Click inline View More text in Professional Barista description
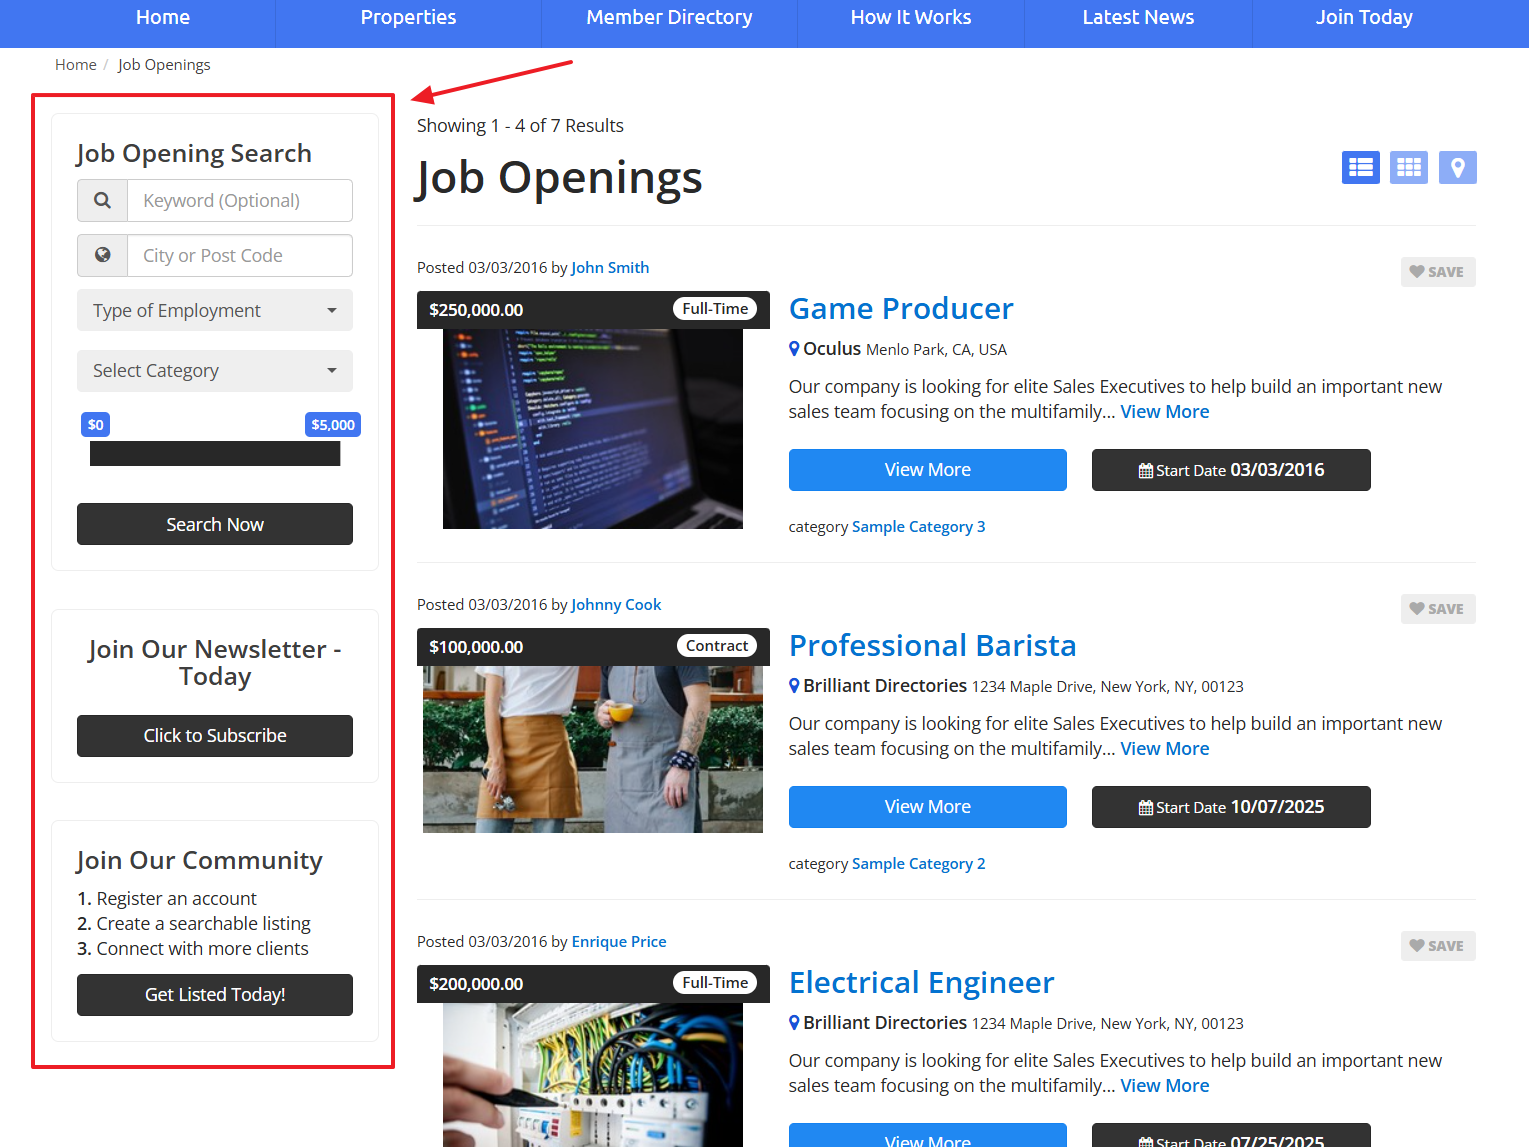This screenshot has width=1529, height=1147. click(1165, 749)
